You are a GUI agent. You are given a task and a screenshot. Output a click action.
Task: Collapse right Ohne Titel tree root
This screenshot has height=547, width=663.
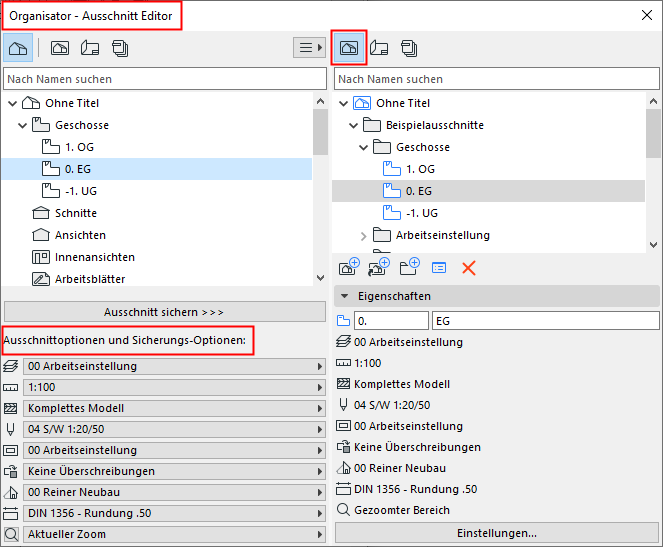[343, 103]
